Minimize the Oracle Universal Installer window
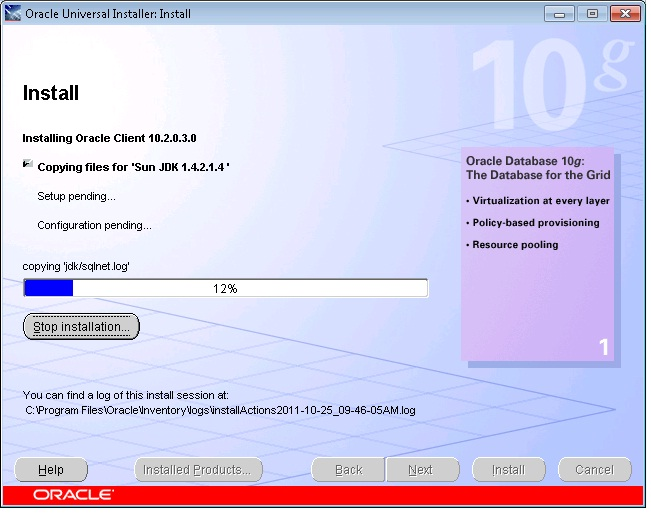651x515 pixels. tap(559, 14)
